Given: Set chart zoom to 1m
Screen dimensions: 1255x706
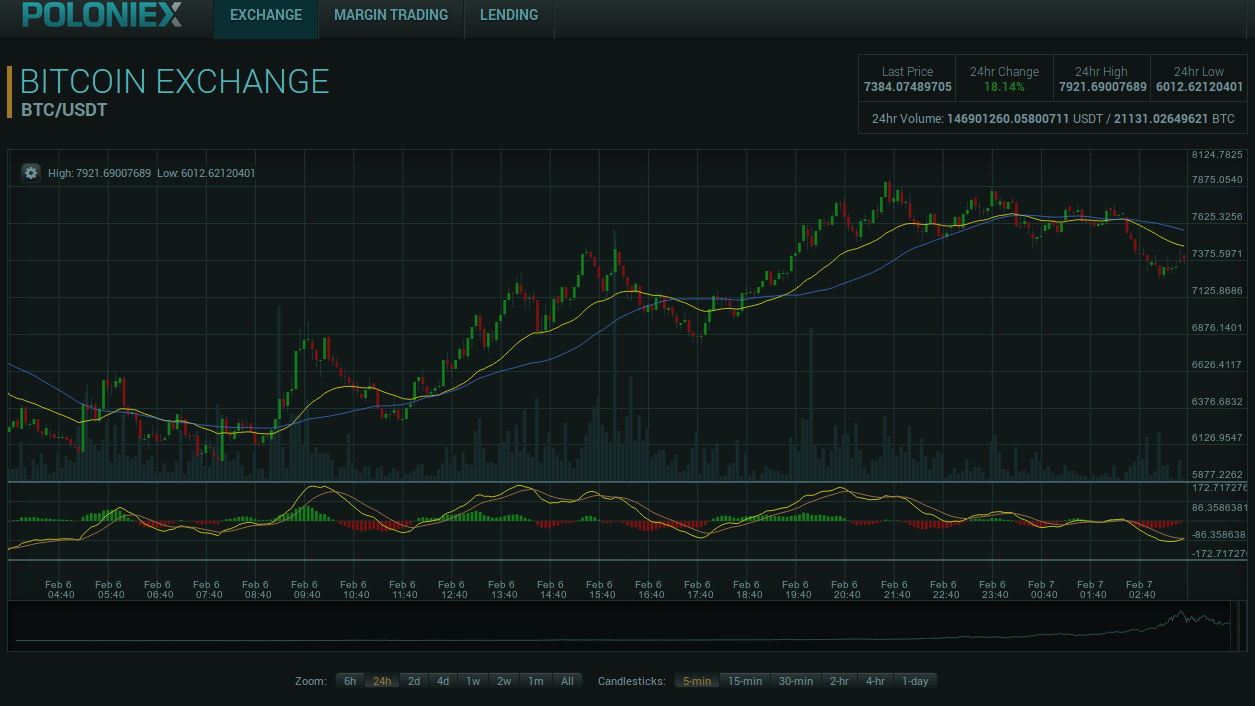Looking at the screenshot, I should [536, 681].
